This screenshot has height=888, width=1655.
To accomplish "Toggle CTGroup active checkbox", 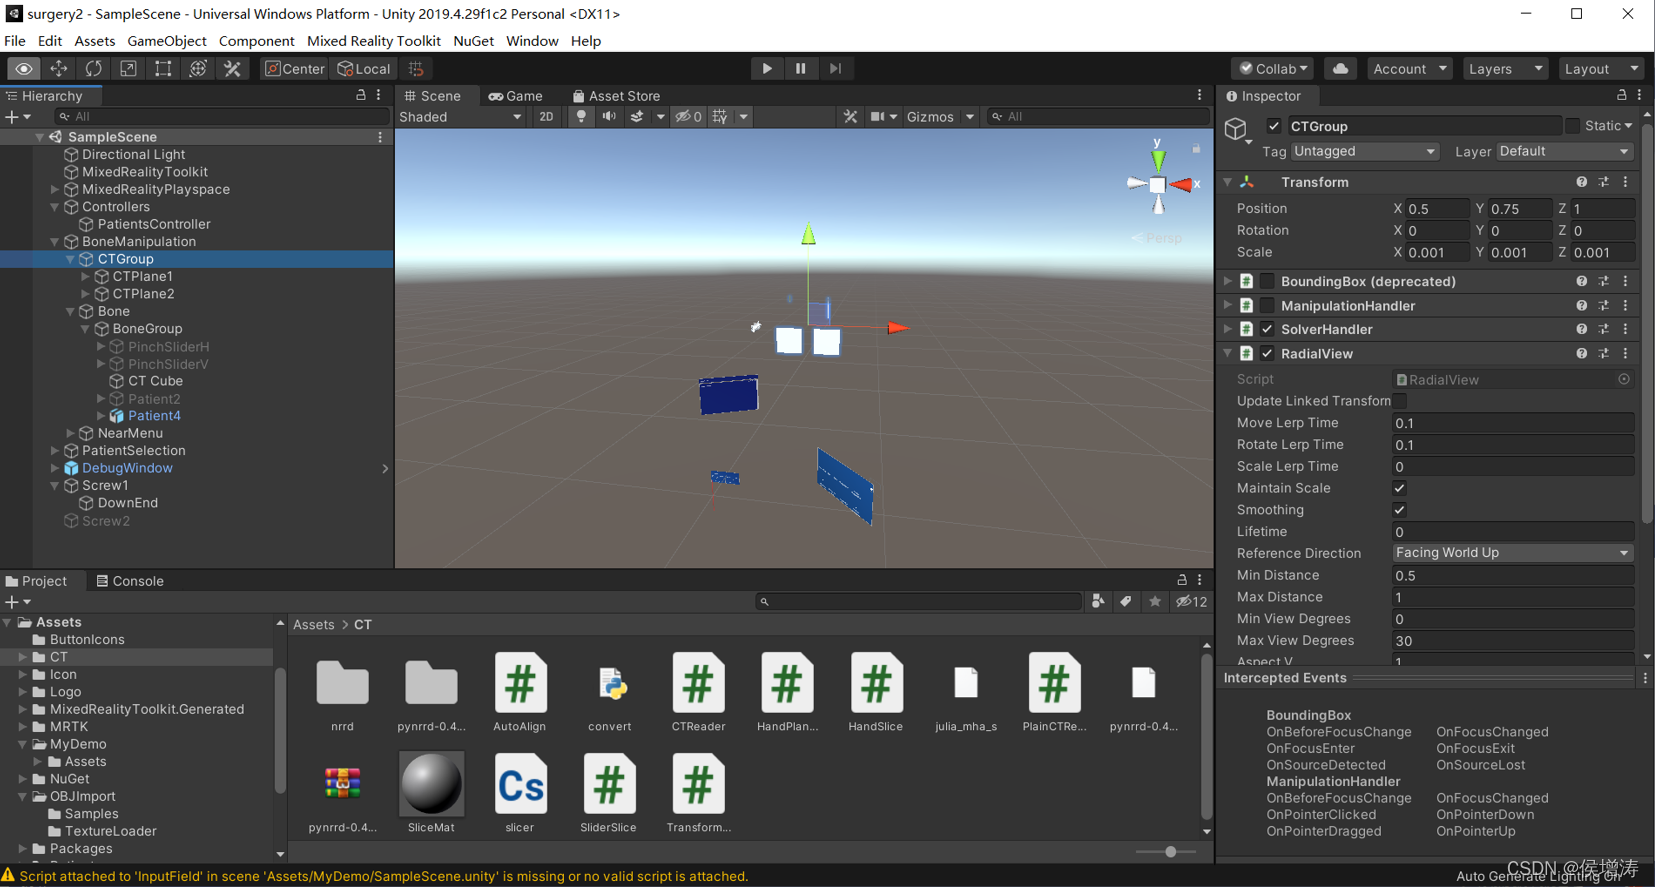I will click(x=1273, y=127).
